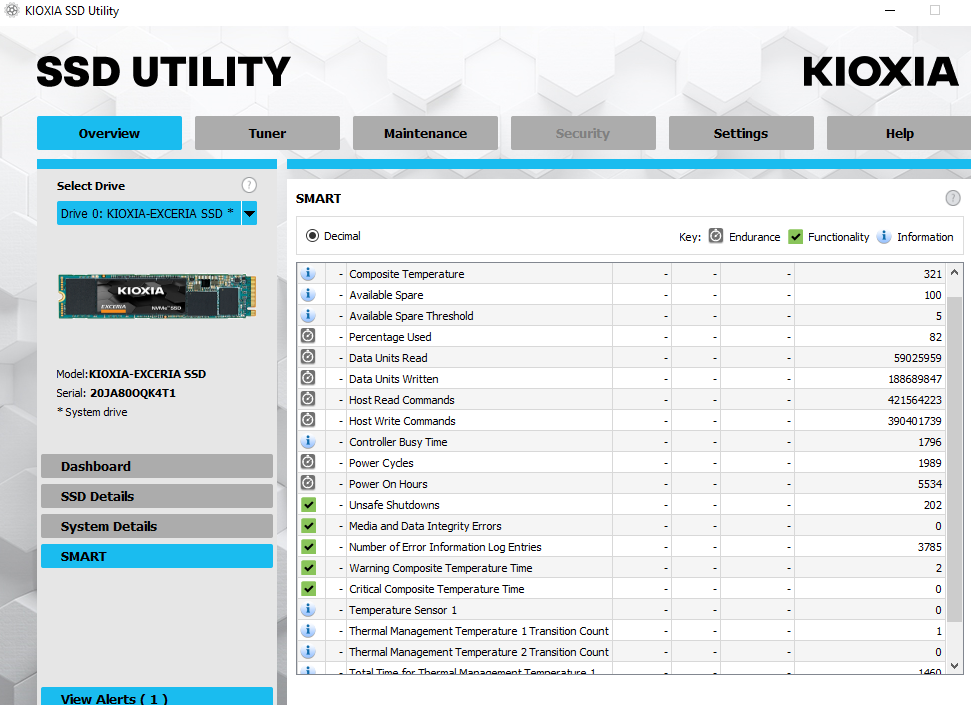
Task: Click info icon beside Thermal Management Temperature 1 Transition Count
Action: pyautogui.click(x=308, y=631)
